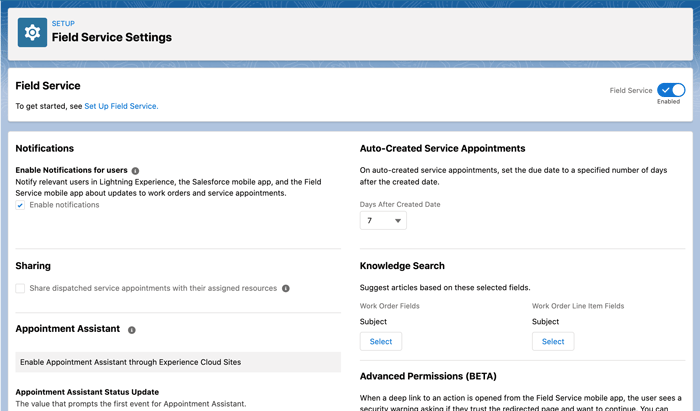Click the SETUP breadcrumb label
This screenshot has width=700, height=411.
(63, 24)
